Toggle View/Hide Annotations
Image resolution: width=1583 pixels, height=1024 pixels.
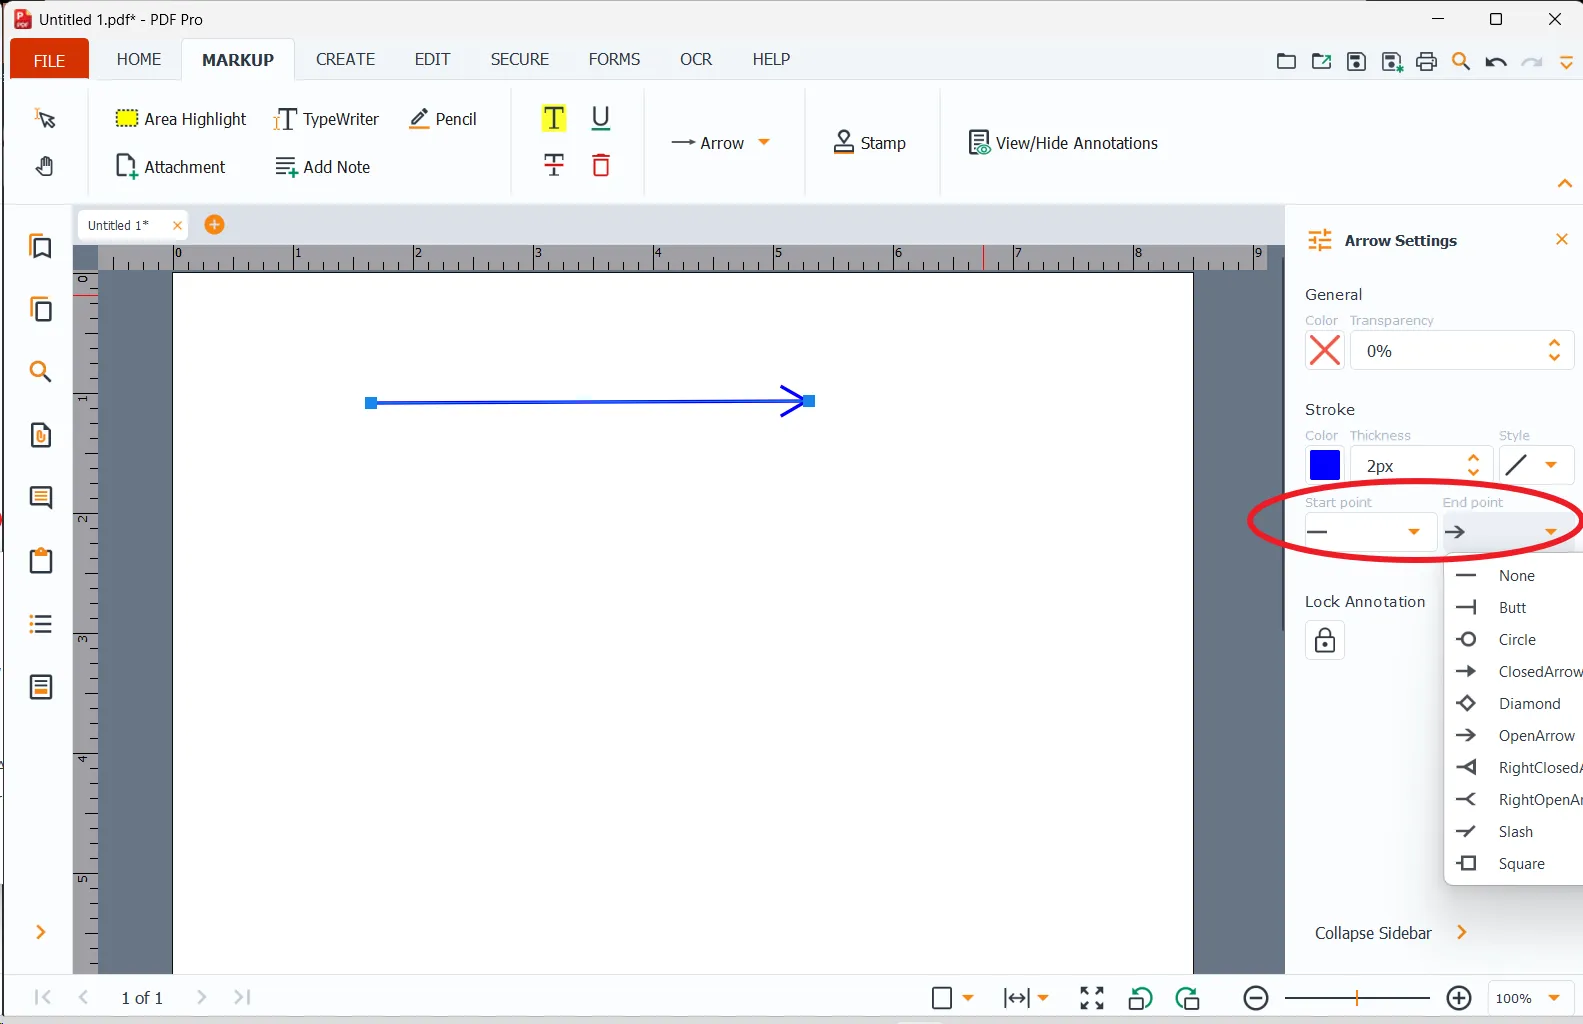coord(1063,143)
